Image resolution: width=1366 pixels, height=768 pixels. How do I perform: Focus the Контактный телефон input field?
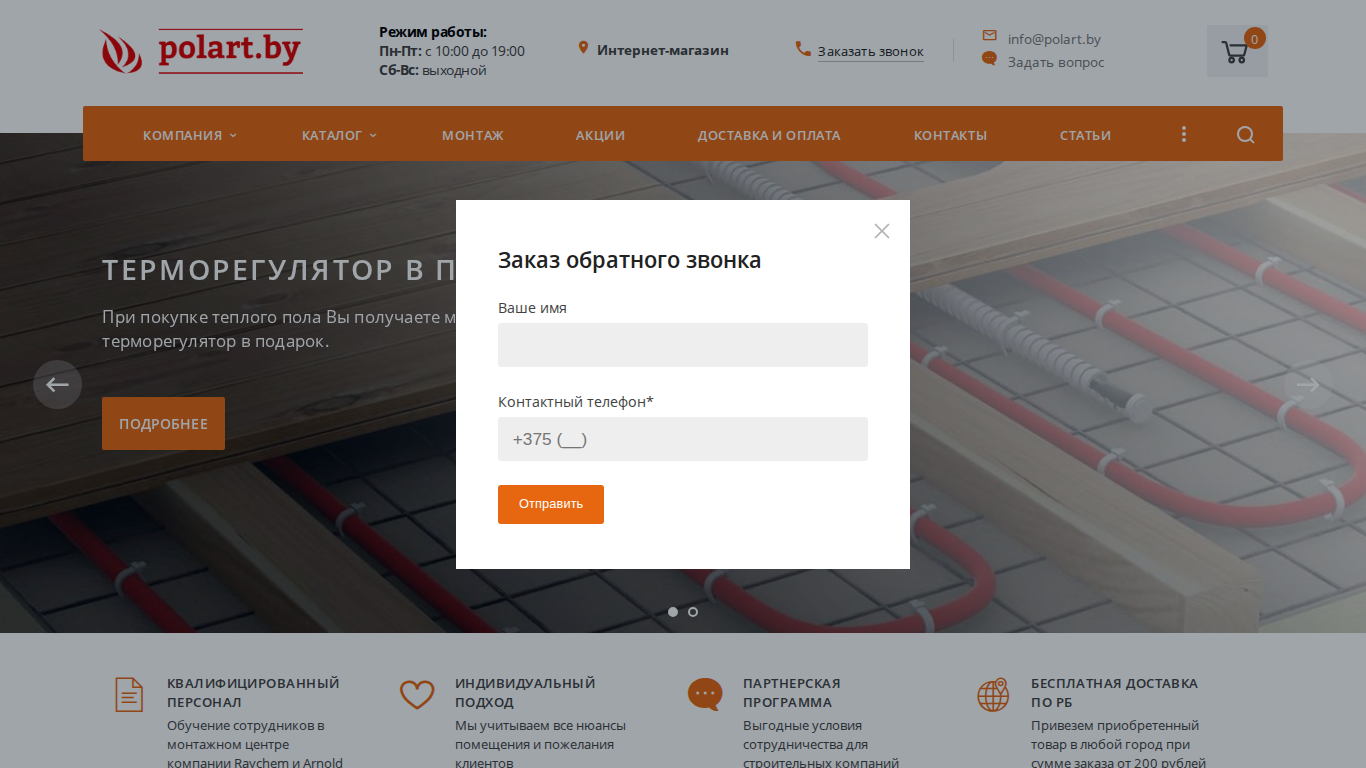[x=683, y=439]
